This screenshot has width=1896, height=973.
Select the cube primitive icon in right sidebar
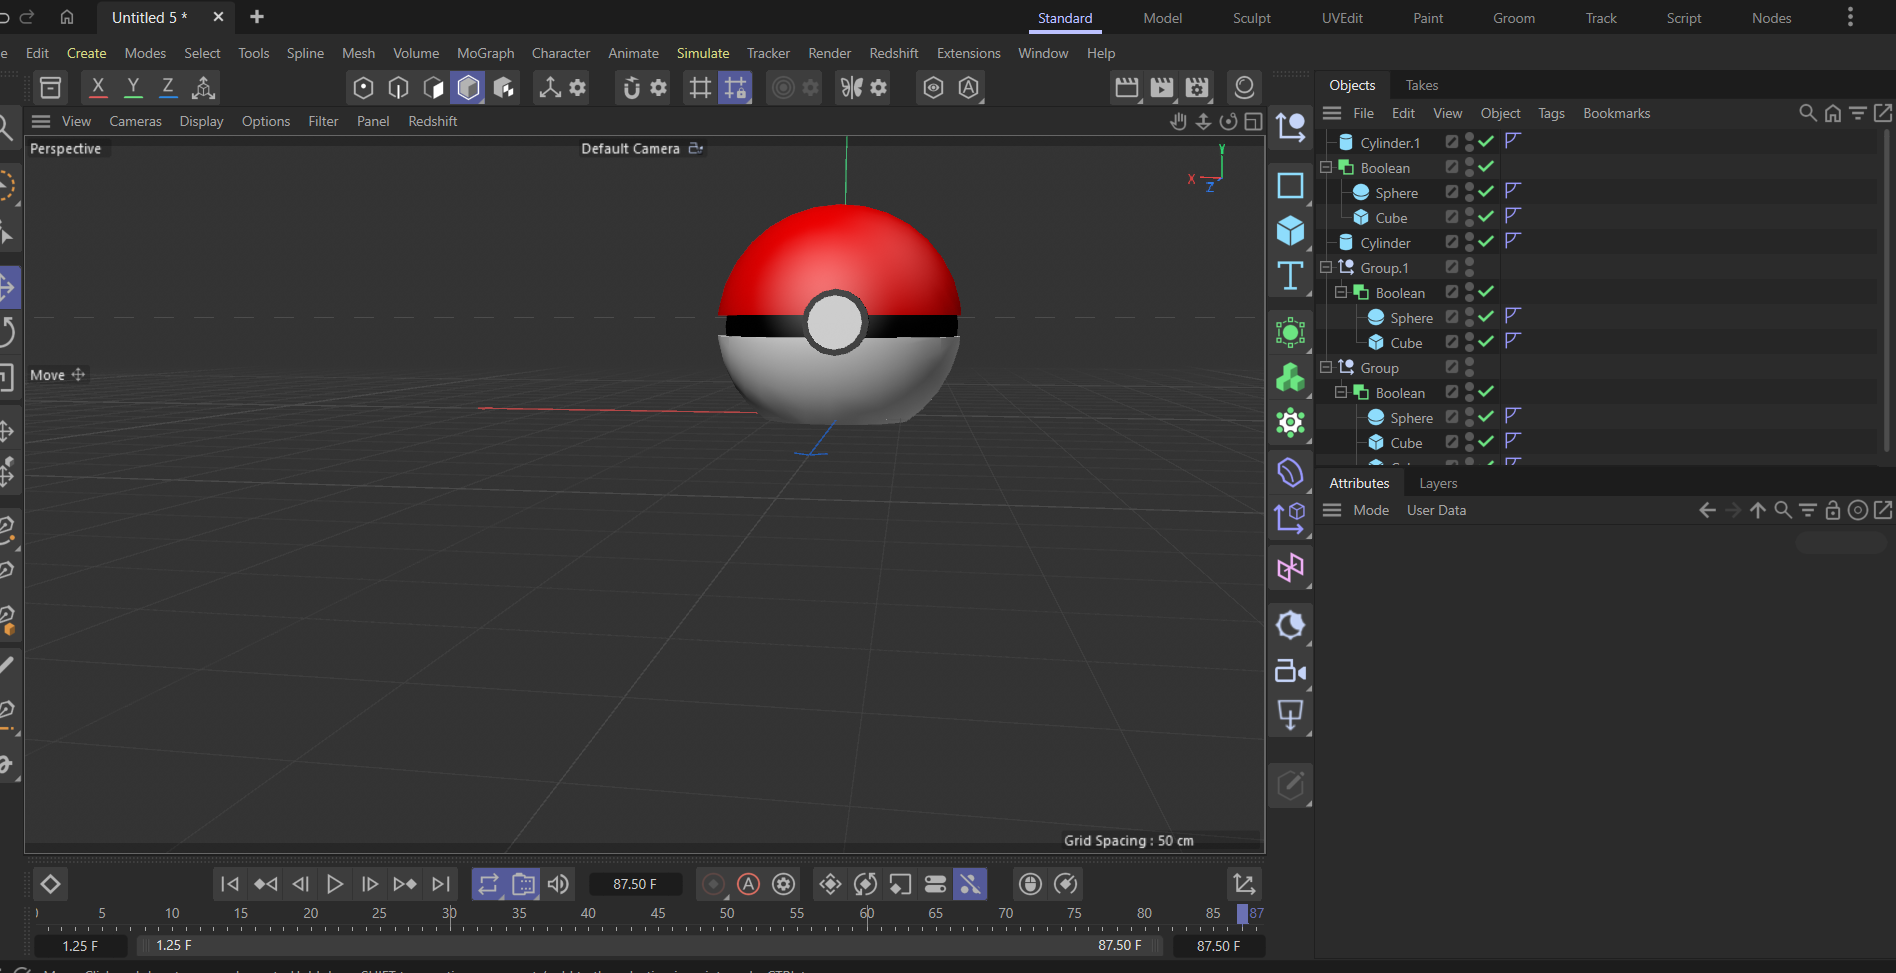[x=1290, y=230]
